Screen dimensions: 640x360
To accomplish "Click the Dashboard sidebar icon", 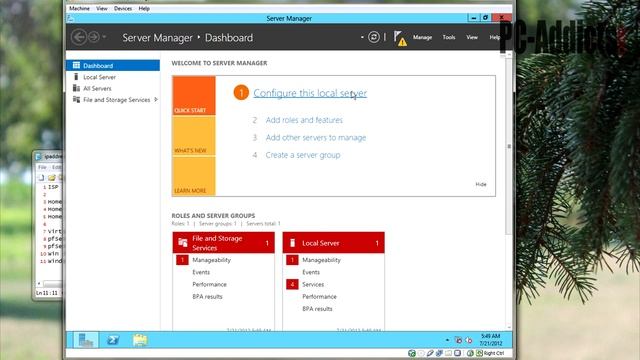I will (76, 65).
